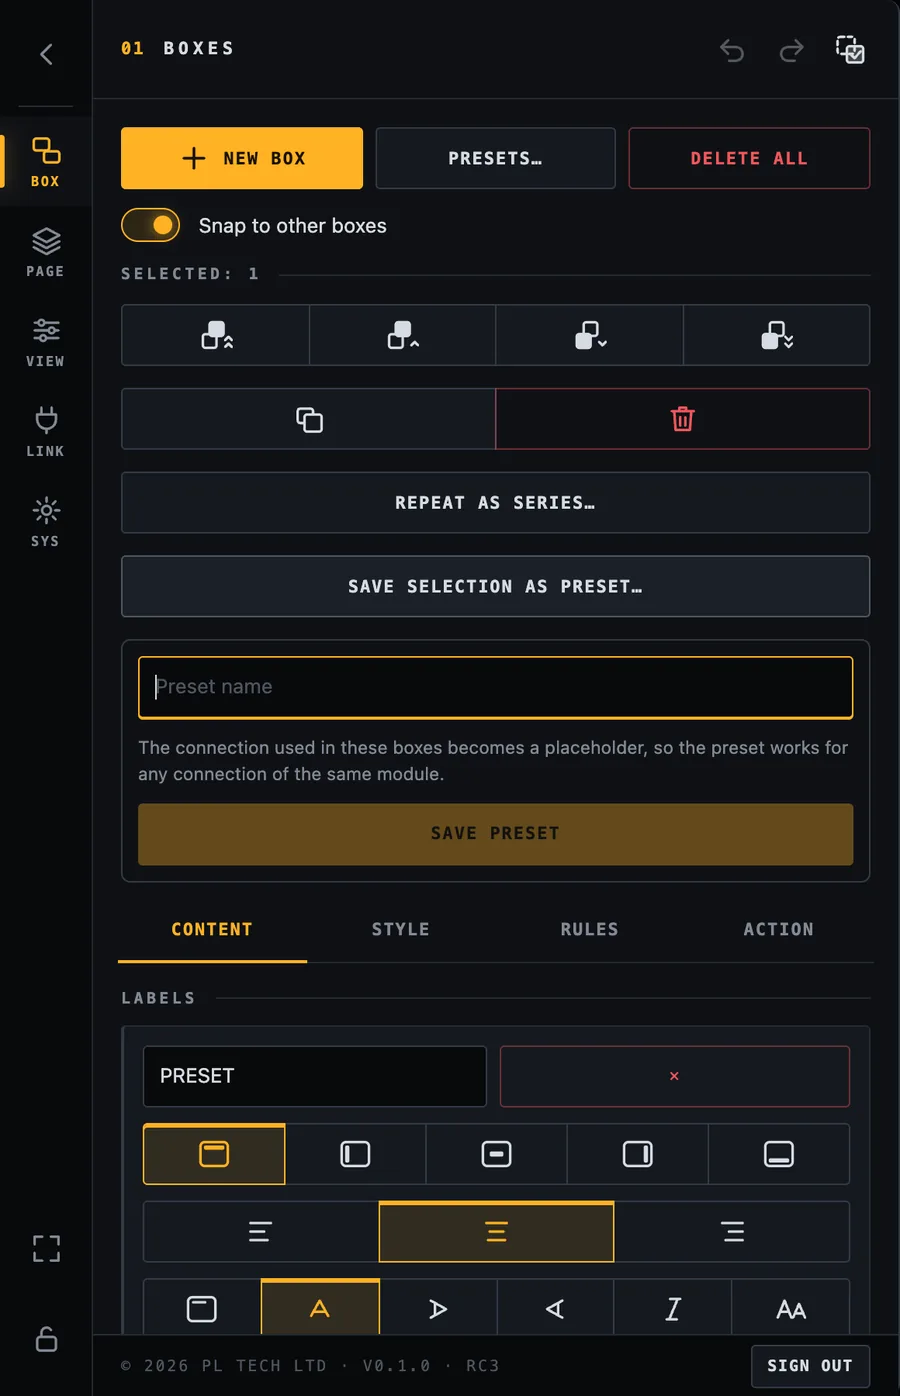Move selected box backward one level
900x1396 pixels.
click(590, 335)
